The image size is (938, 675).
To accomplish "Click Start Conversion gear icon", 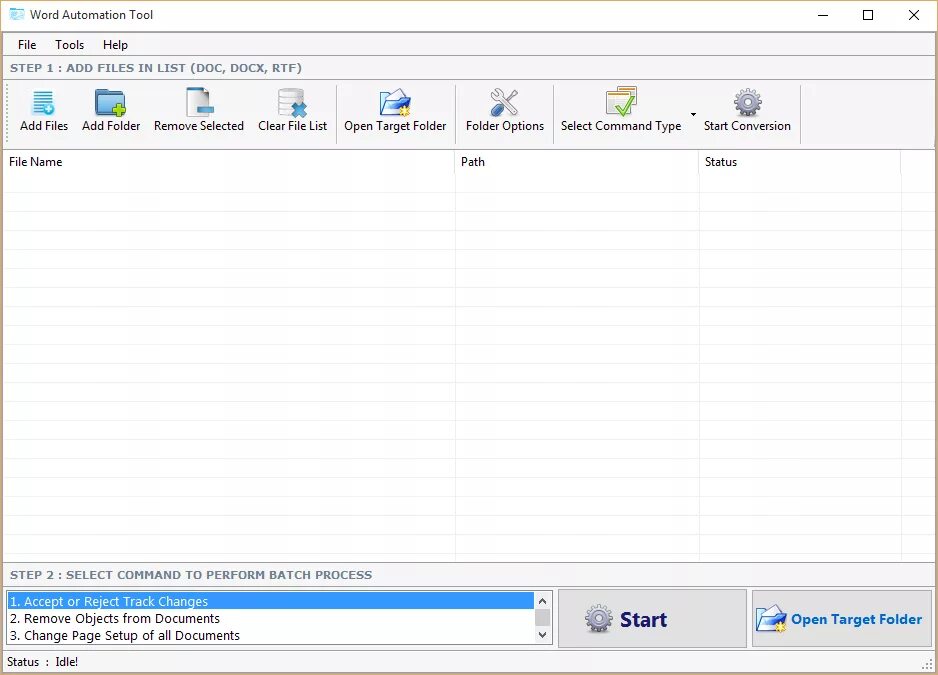I will click(x=748, y=103).
